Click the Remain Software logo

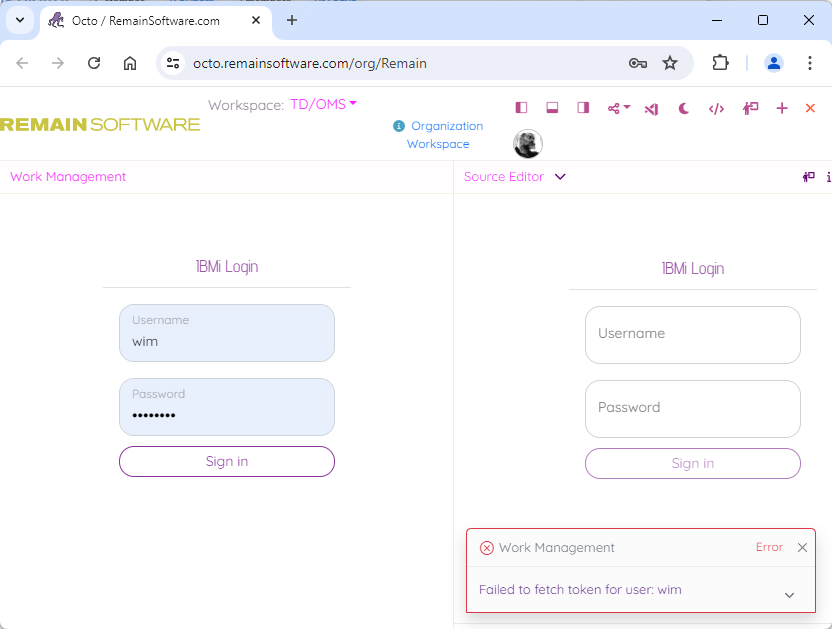pos(100,124)
